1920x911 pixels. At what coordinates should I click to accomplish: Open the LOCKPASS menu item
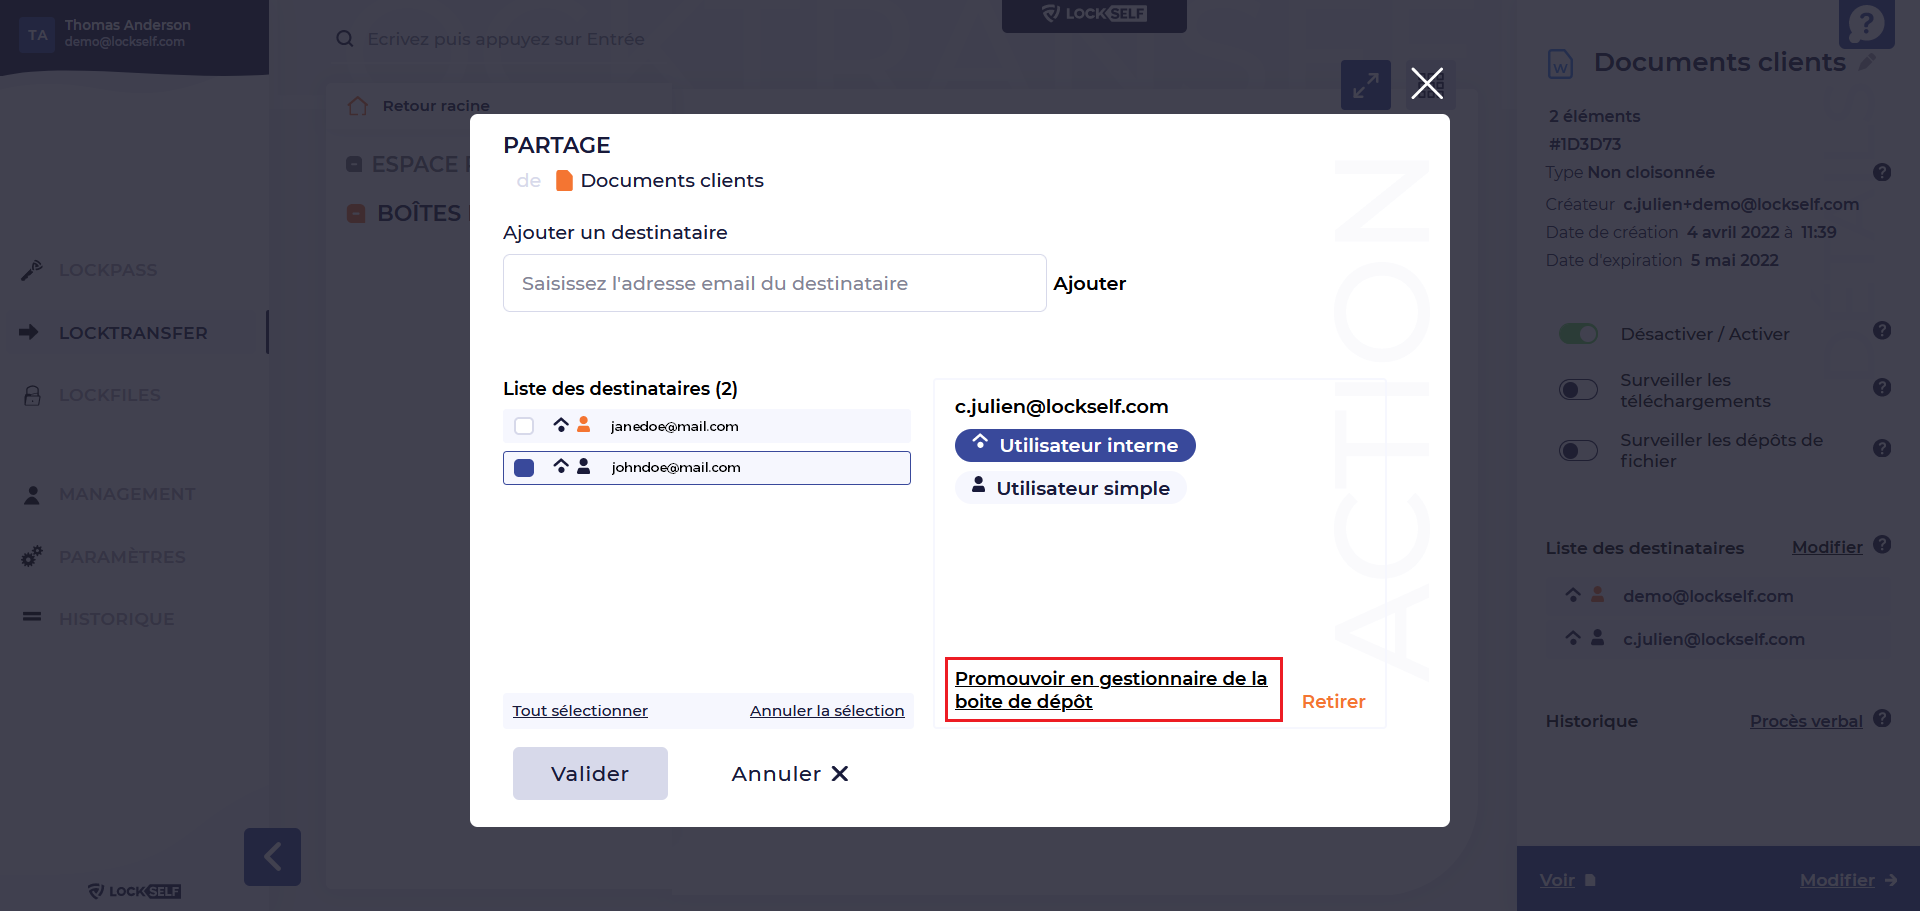(x=107, y=270)
